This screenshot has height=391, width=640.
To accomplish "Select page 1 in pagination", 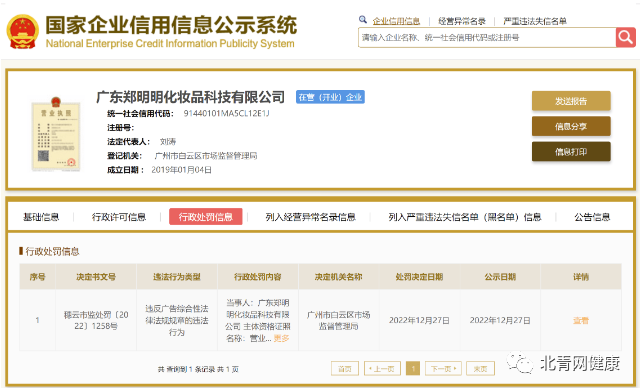I will [x=413, y=369].
